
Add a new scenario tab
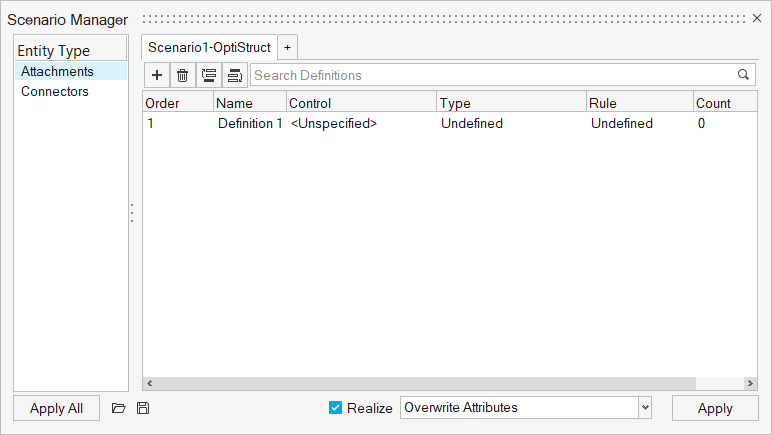[x=288, y=48]
